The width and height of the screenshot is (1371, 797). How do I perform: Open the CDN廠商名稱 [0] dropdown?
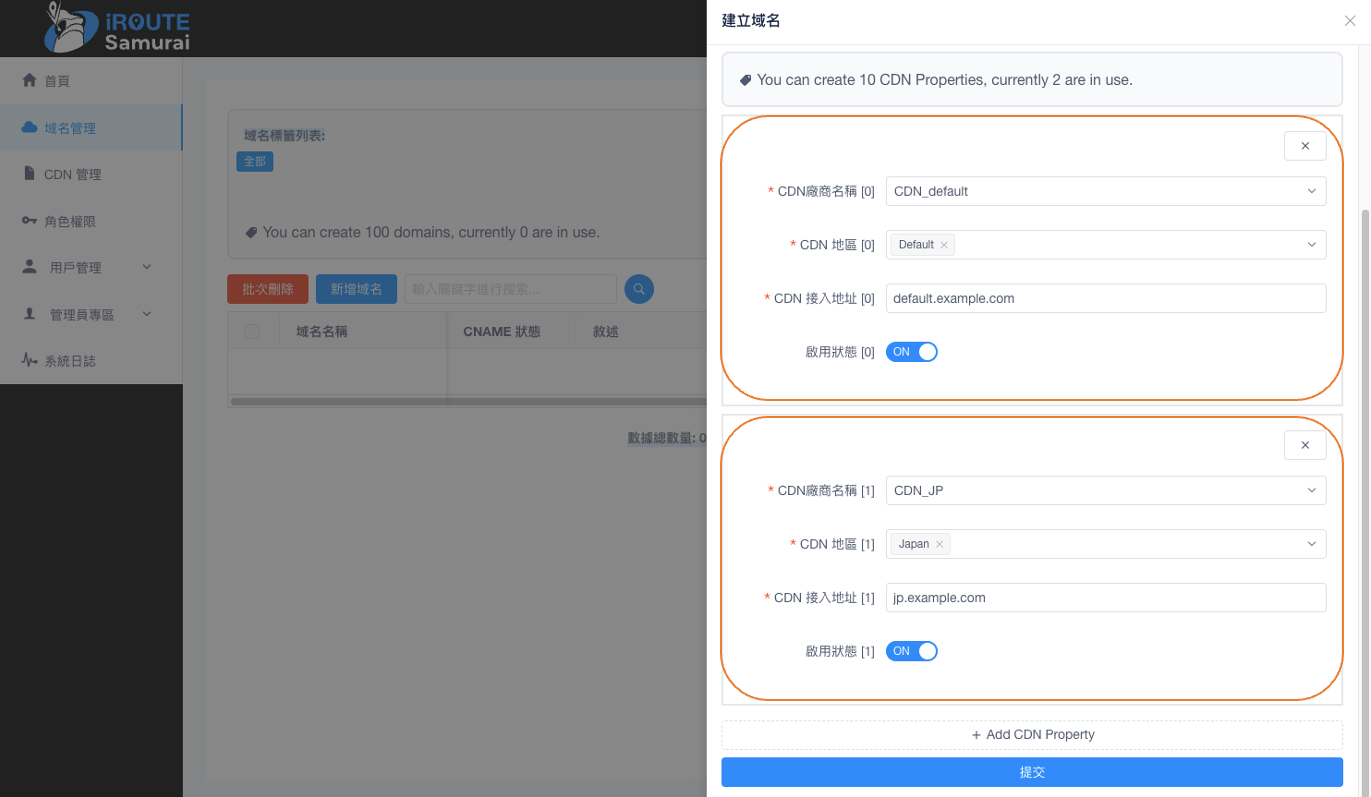[1105, 191]
